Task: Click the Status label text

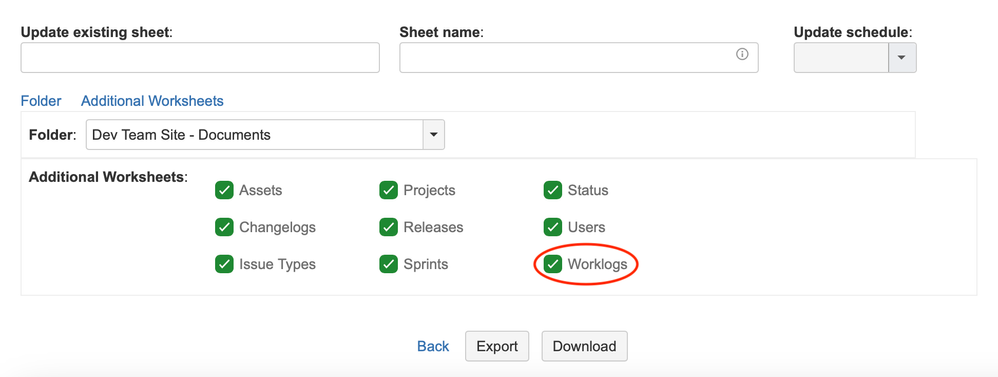Action: pos(588,190)
